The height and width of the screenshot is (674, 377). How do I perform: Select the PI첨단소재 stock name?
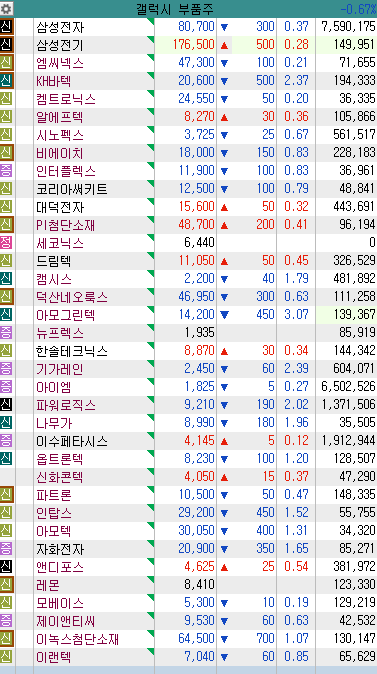coord(66,225)
